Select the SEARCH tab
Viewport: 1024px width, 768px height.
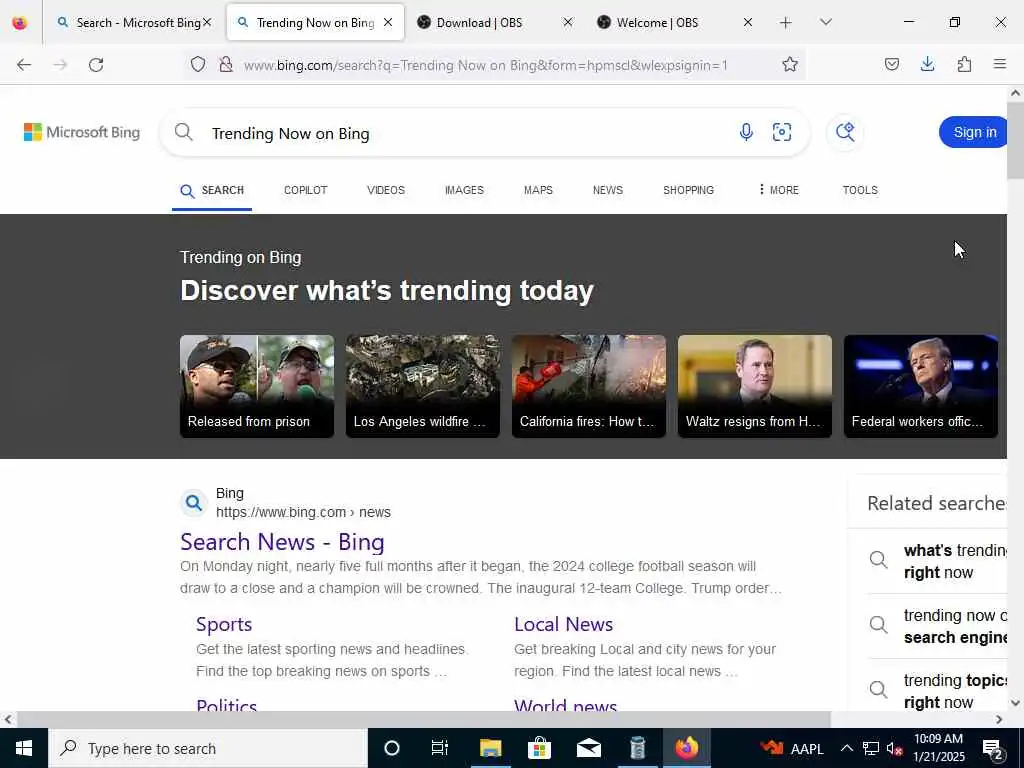pos(212,191)
